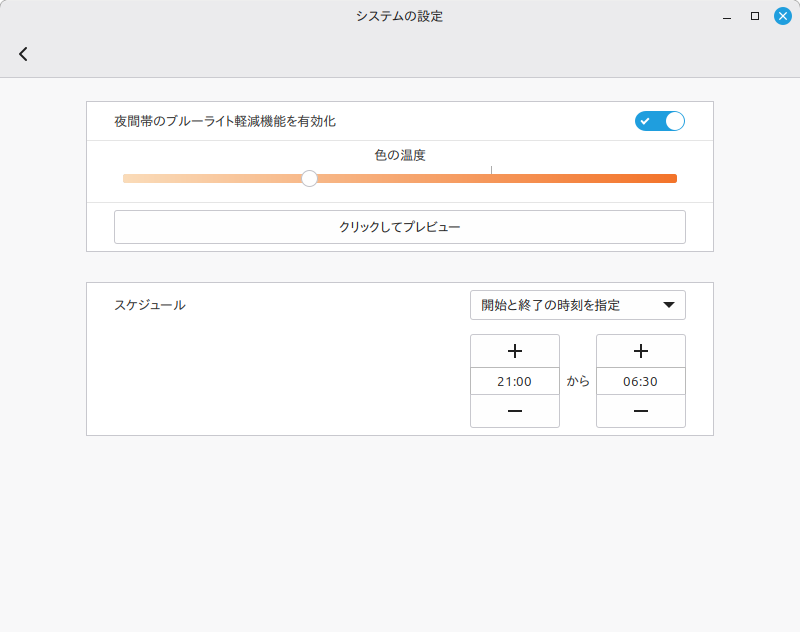The width and height of the screenshot is (800, 632).
Task: Click the plus icon above the 06:30 end time
Action: point(640,350)
